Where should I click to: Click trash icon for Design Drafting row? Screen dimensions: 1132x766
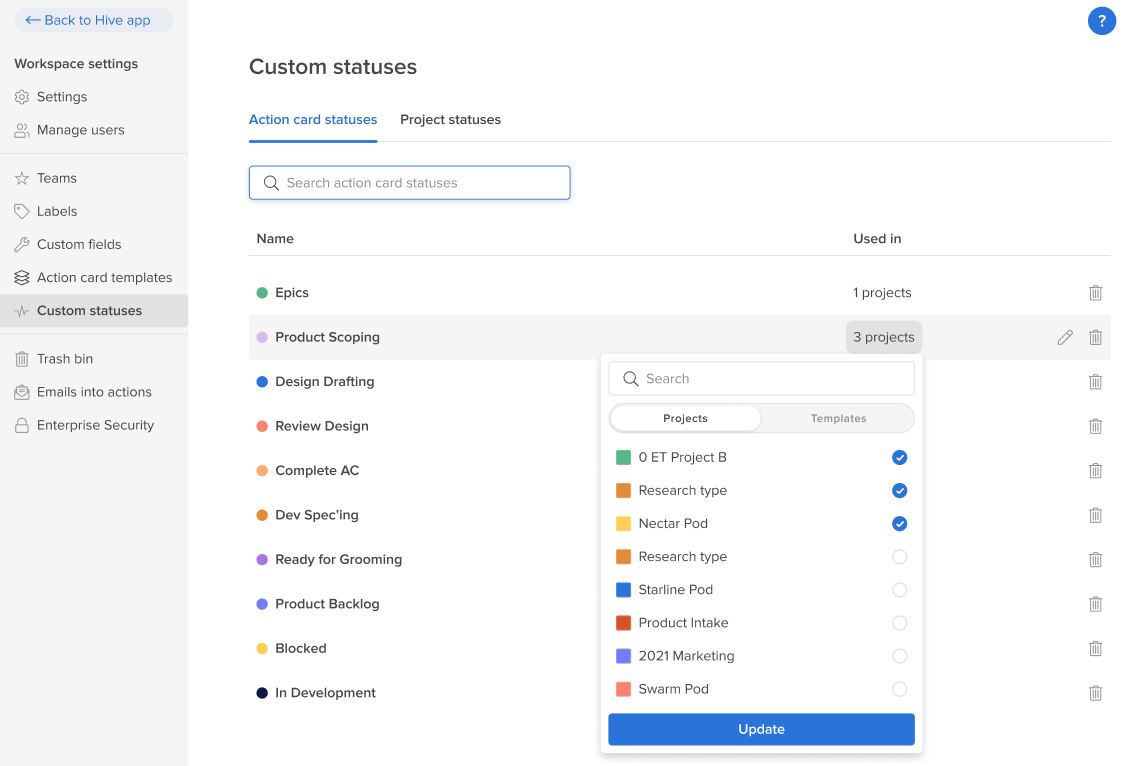pyautogui.click(x=1095, y=382)
